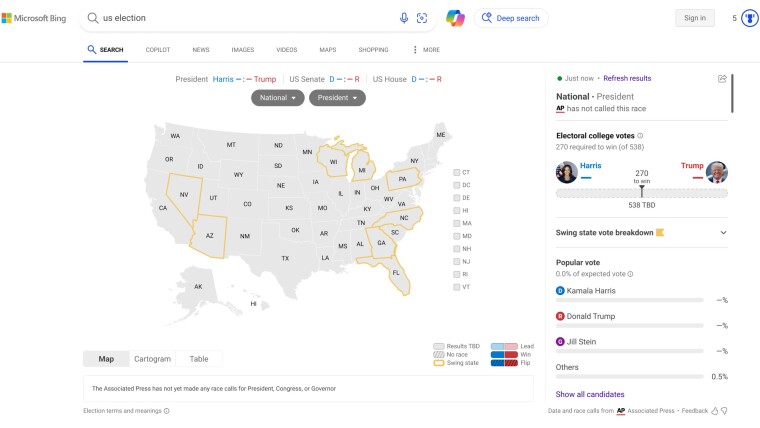Select the CT state box
Viewport: 760px width, 428px height.
pyautogui.click(x=457, y=173)
